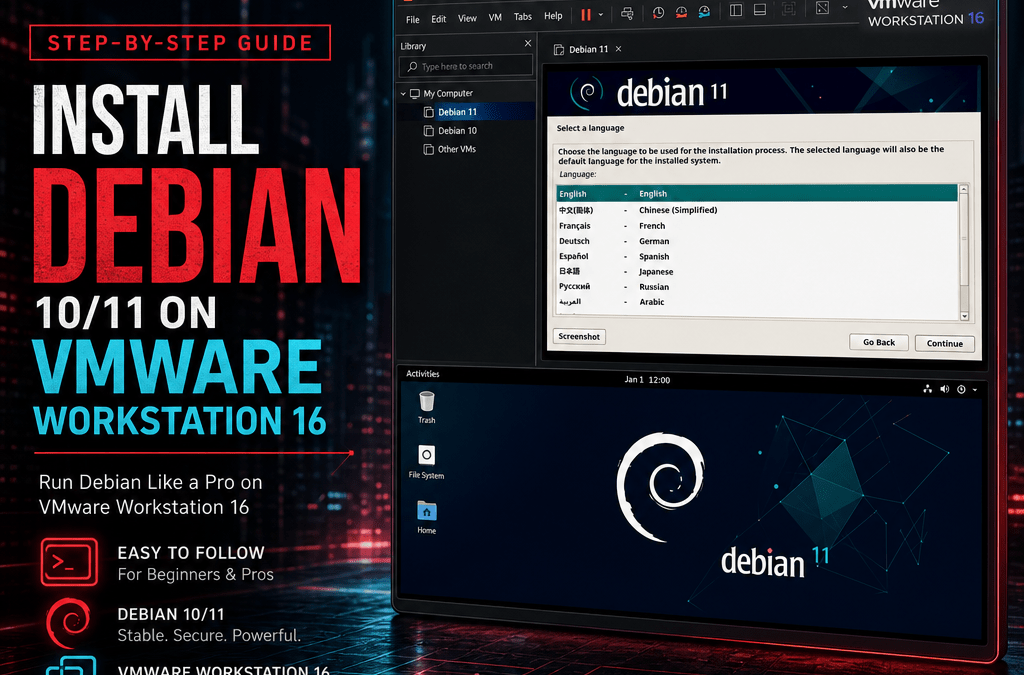Select Arabic language row

click(x=757, y=302)
